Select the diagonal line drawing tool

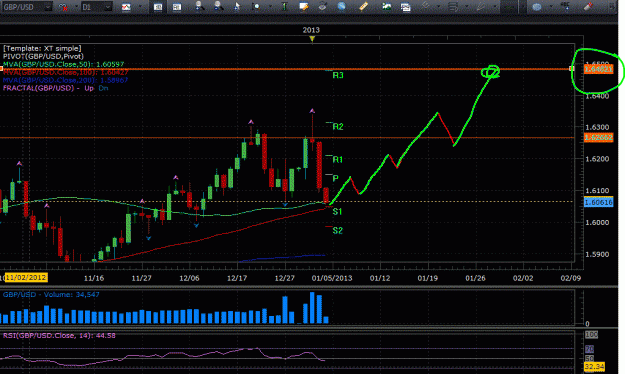coord(425,6)
